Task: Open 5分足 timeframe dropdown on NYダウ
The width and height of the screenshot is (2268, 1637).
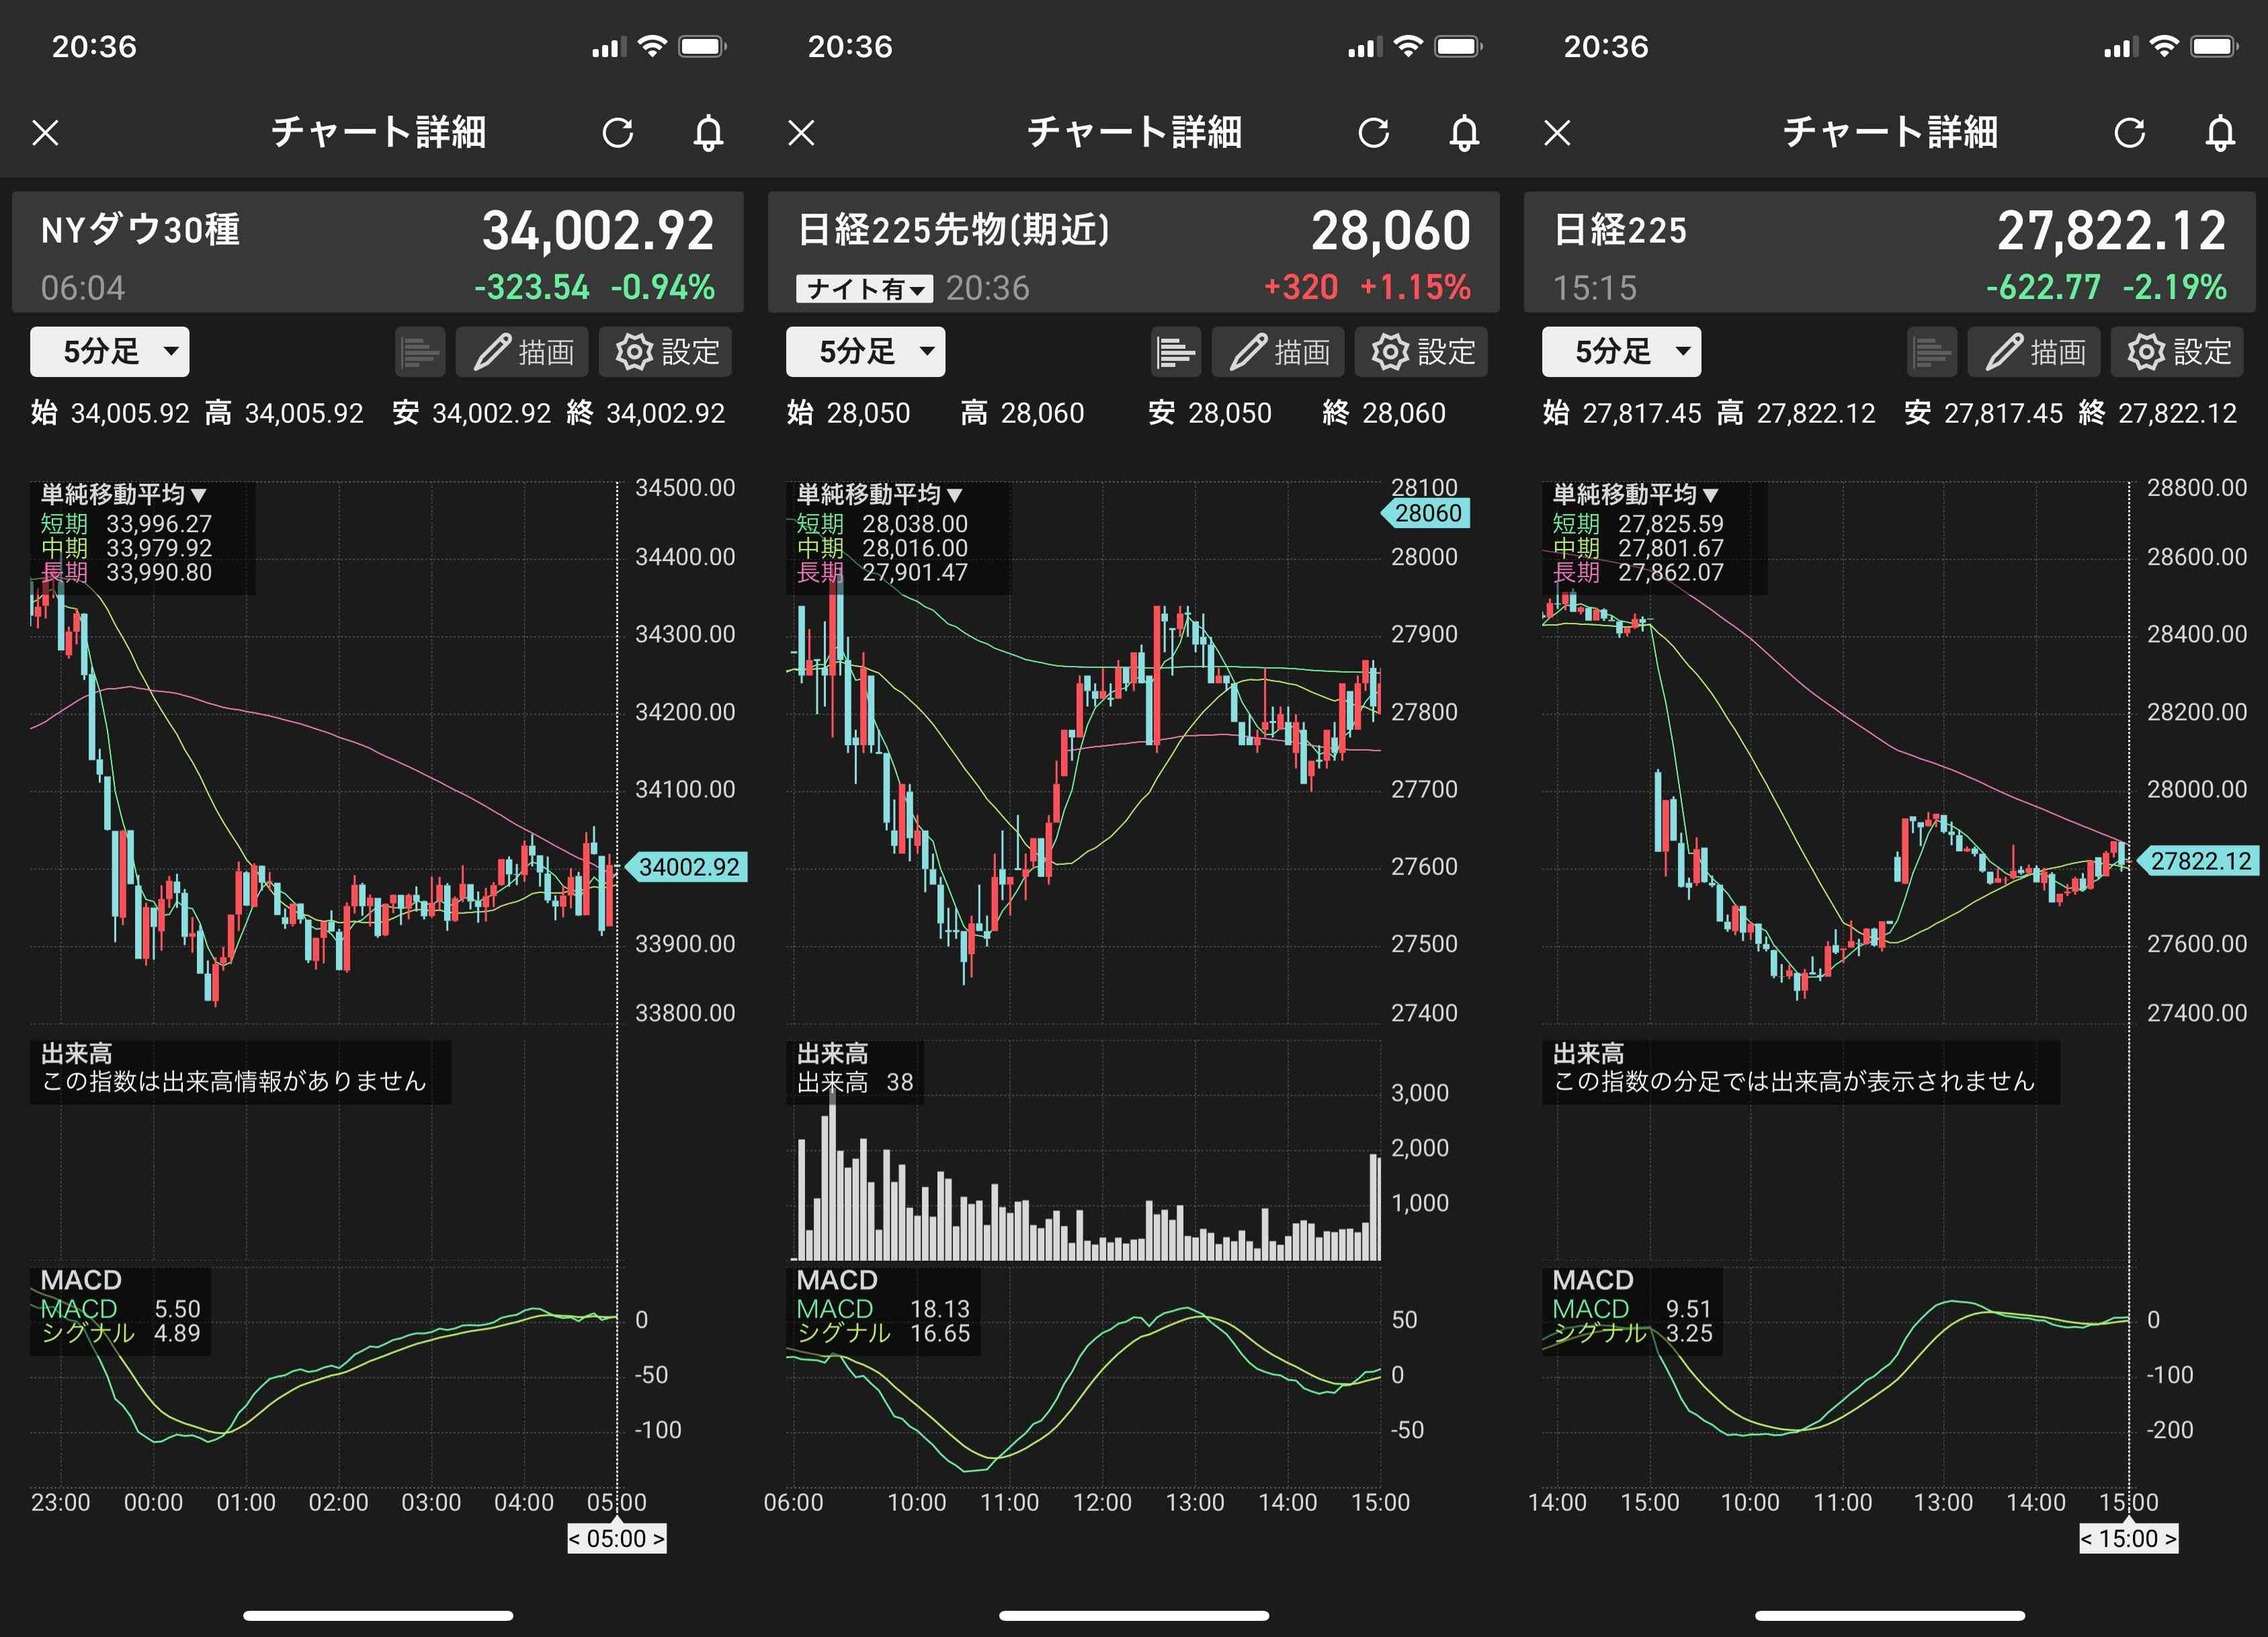Action: (x=109, y=352)
